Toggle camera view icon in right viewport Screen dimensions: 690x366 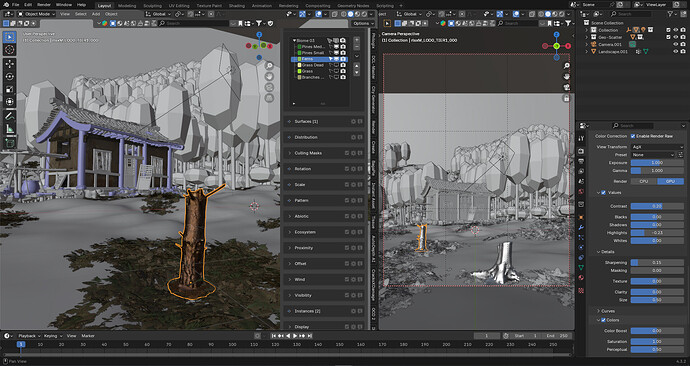point(566,87)
